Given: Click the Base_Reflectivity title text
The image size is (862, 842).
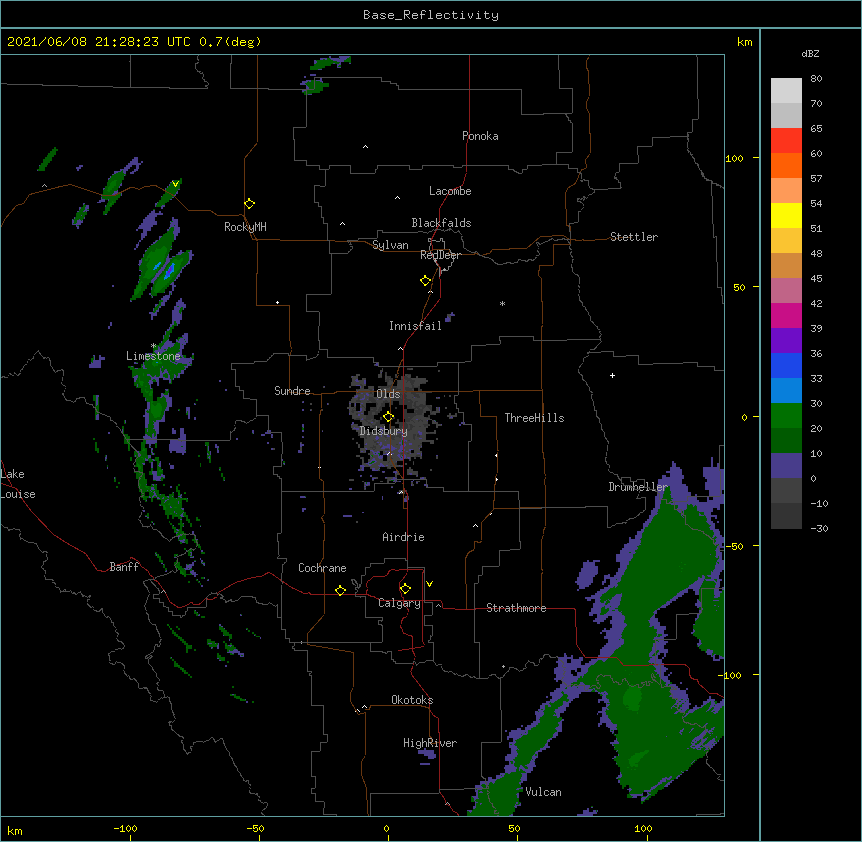Looking at the screenshot, I should 431,15.
